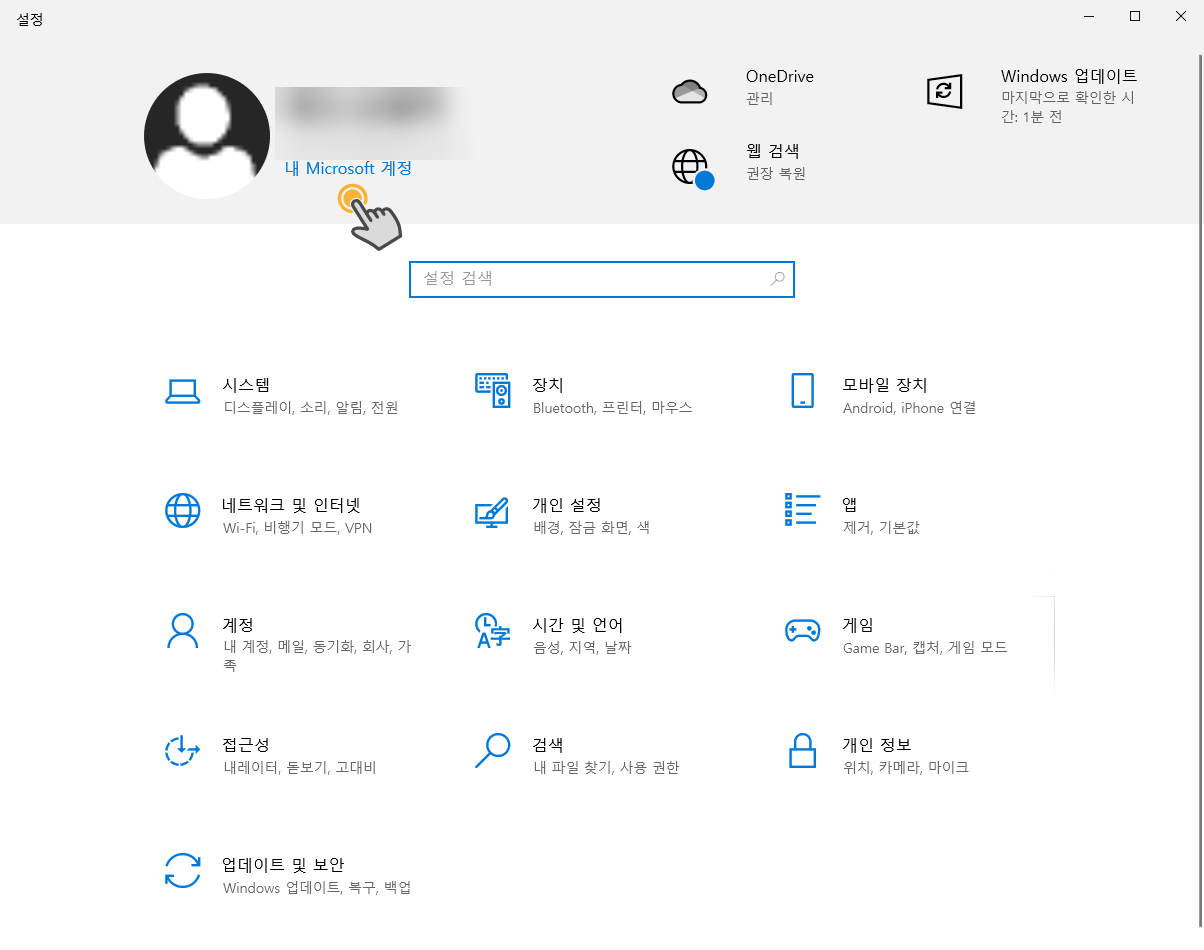Open 네트워크 및 인터넷 settings
Image resolution: width=1204 pixels, height=950 pixels.
click(291, 505)
